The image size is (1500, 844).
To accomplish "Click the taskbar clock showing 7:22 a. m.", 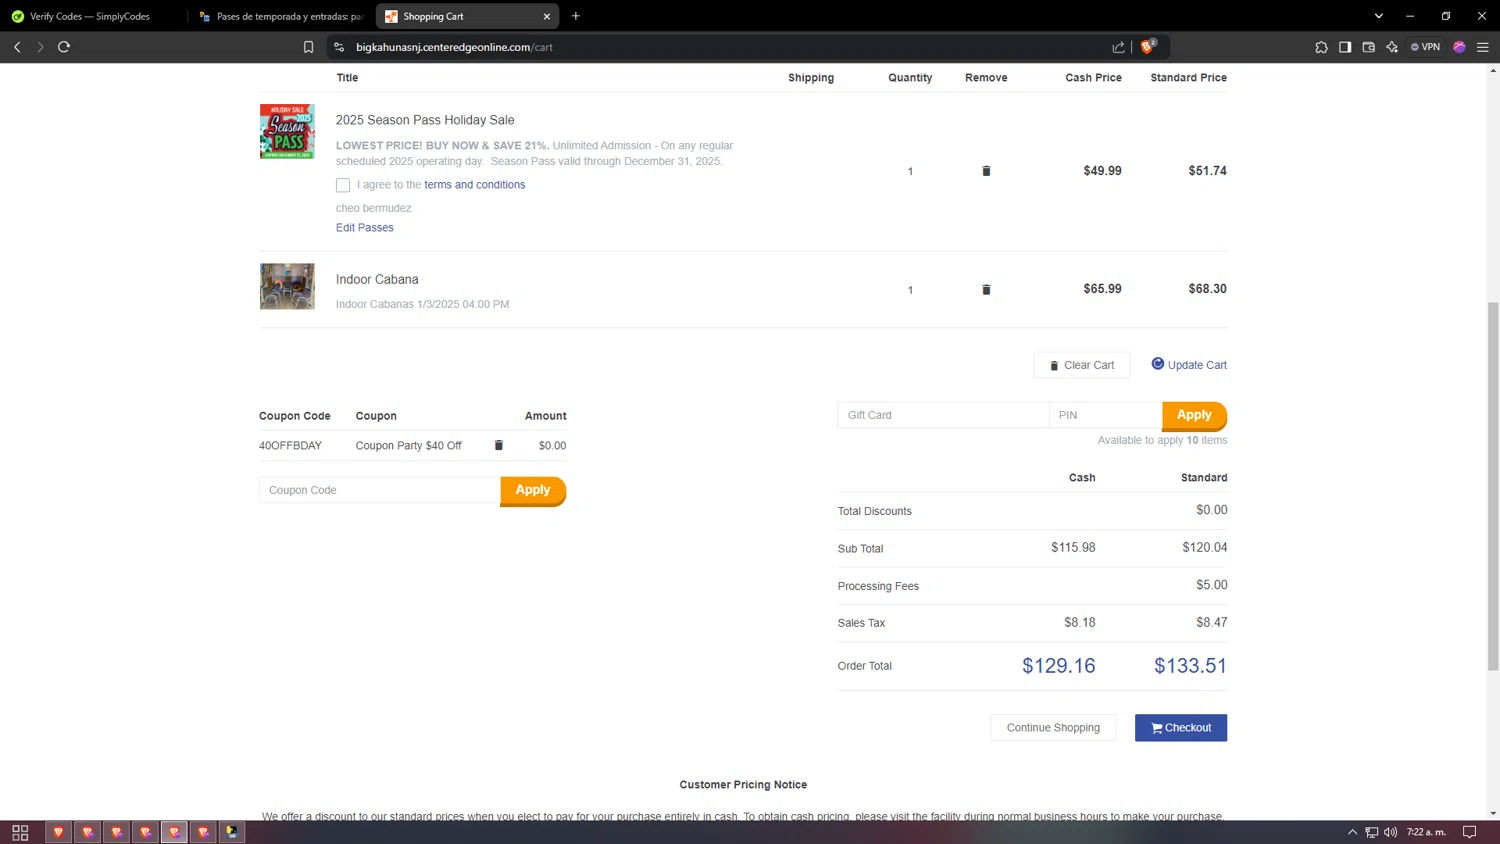I will coord(1427,832).
